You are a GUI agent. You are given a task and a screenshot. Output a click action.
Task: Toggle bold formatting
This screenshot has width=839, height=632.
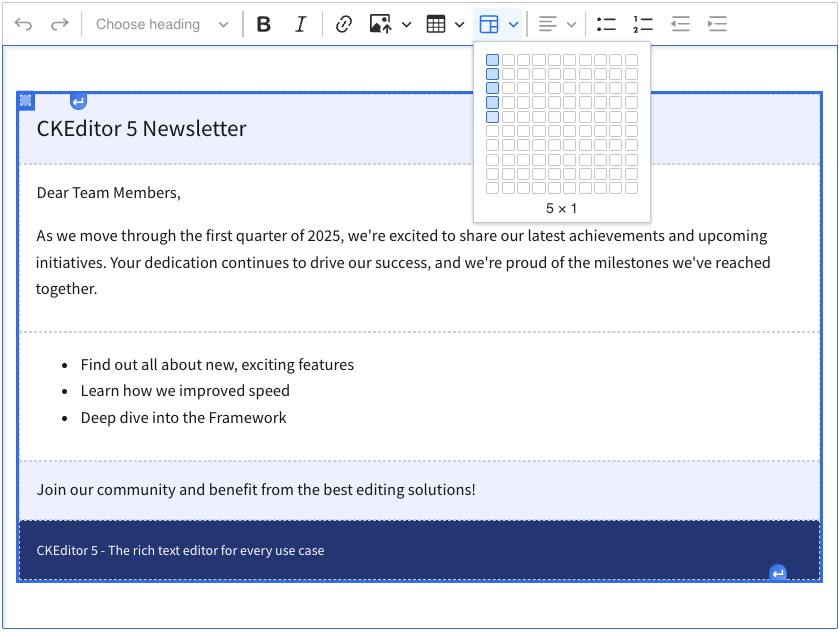pyautogui.click(x=263, y=24)
